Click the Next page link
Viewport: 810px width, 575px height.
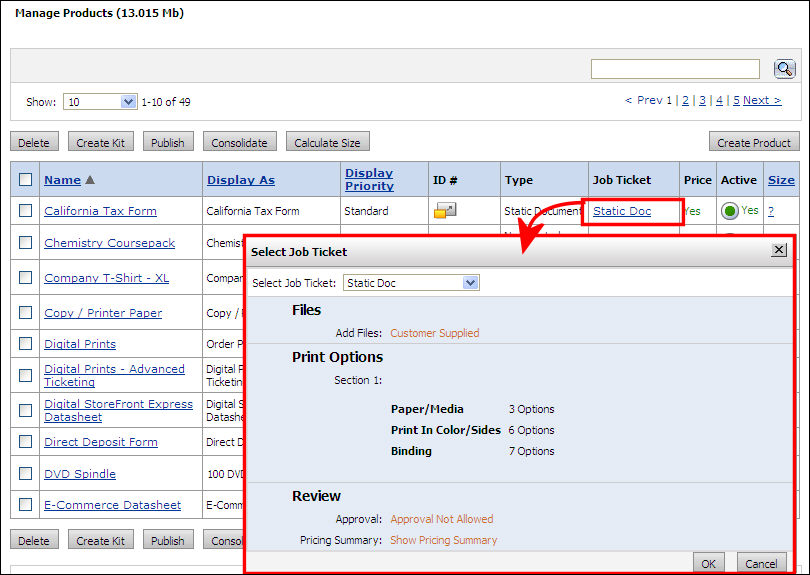pos(762,100)
